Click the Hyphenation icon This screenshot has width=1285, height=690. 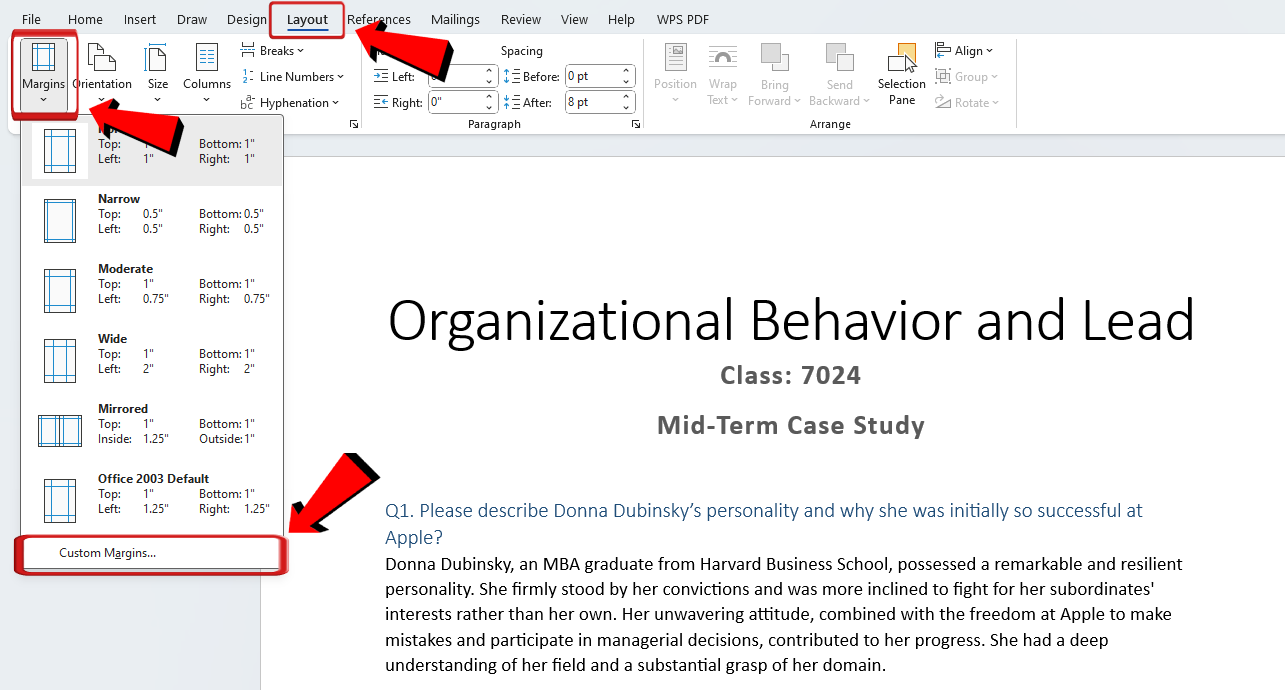[x=290, y=102]
